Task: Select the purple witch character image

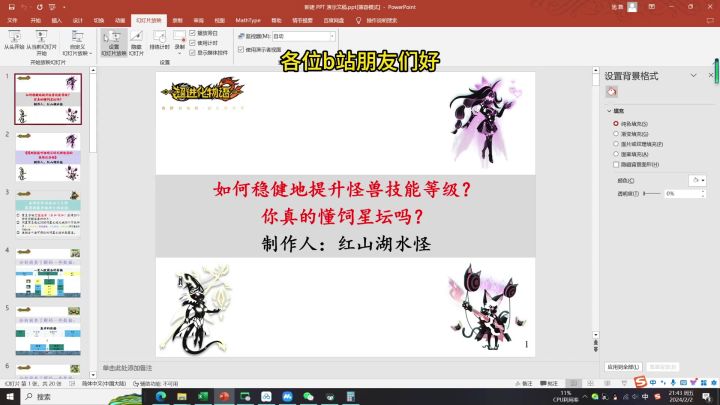Action: point(486,122)
